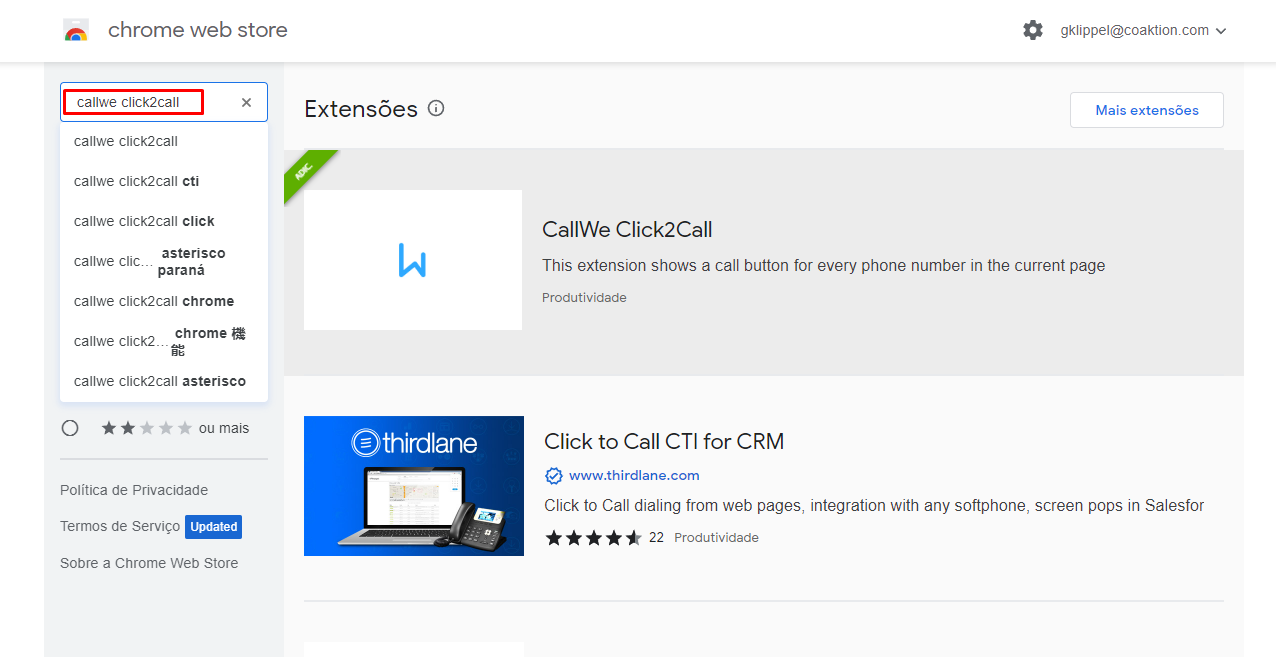Viewport: 1276px width, 657px height.
Task: Open Sobre a Chrome Web Store link
Action: pyautogui.click(x=149, y=563)
